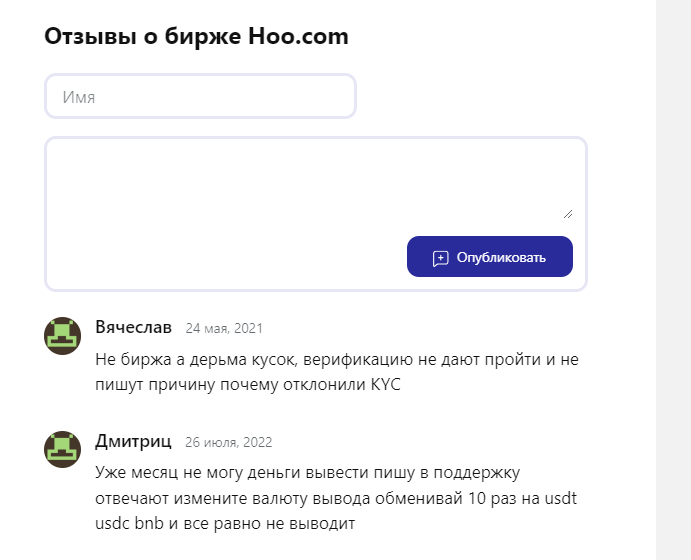Screen dimensions: 691x560
Task: Select the author name "Дмитриц"
Action: point(133,441)
